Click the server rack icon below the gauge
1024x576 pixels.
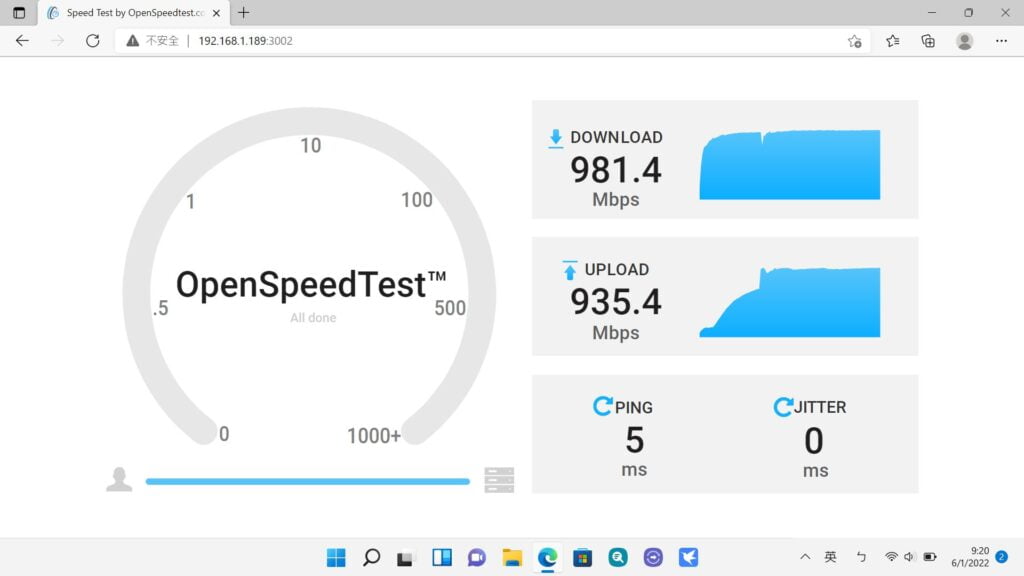point(499,480)
